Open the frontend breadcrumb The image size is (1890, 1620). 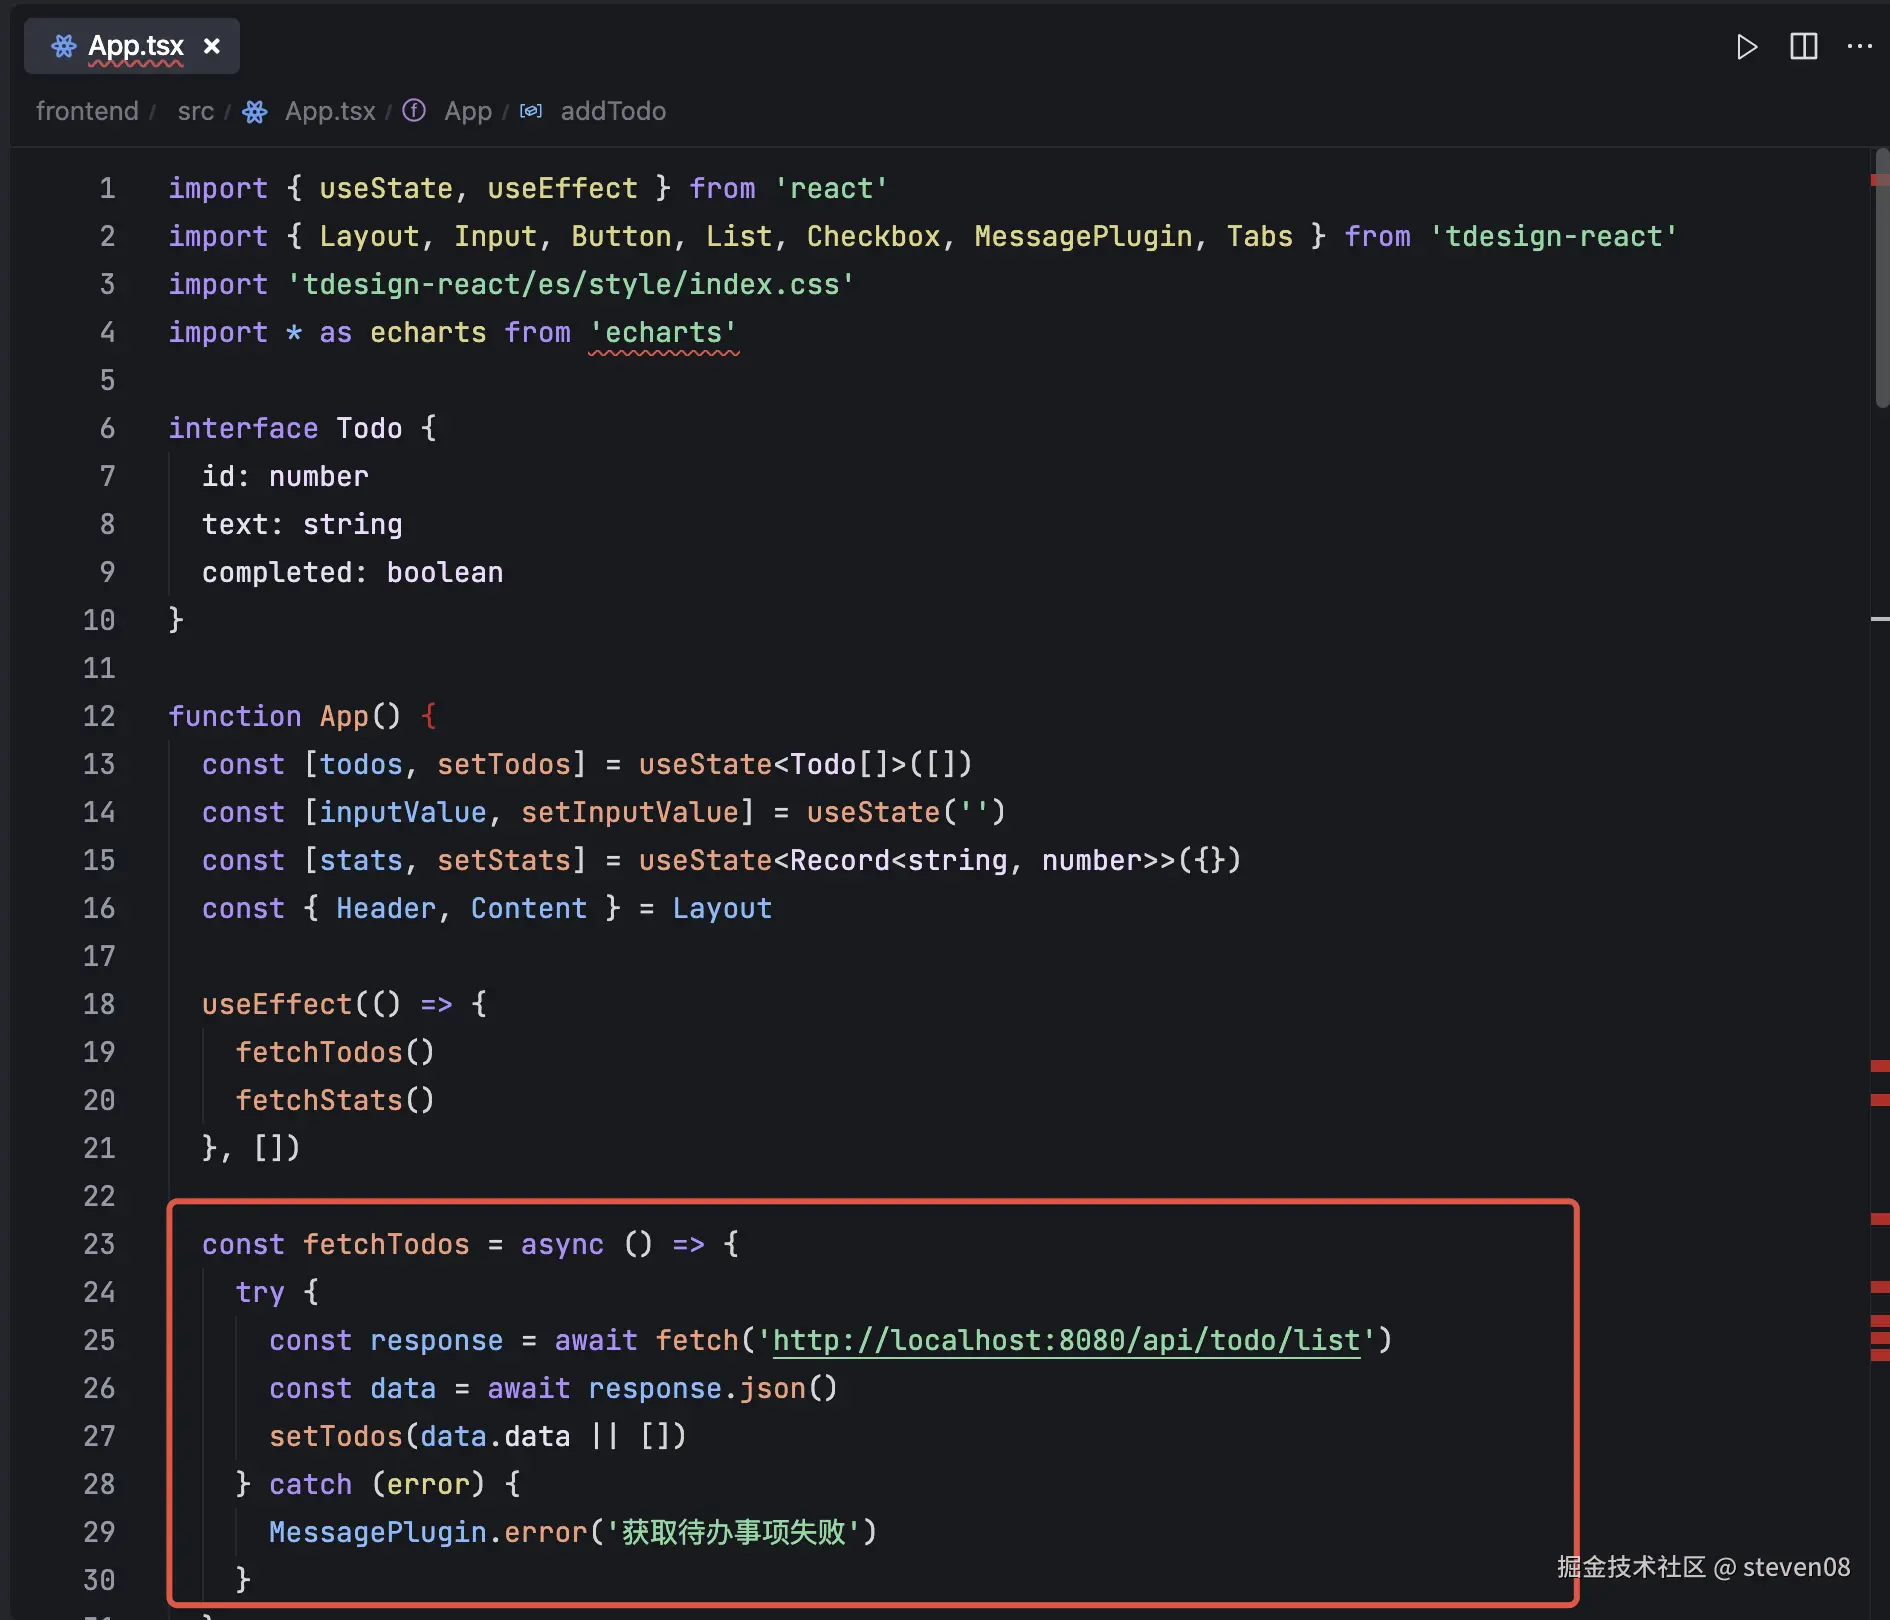tap(87, 111)
